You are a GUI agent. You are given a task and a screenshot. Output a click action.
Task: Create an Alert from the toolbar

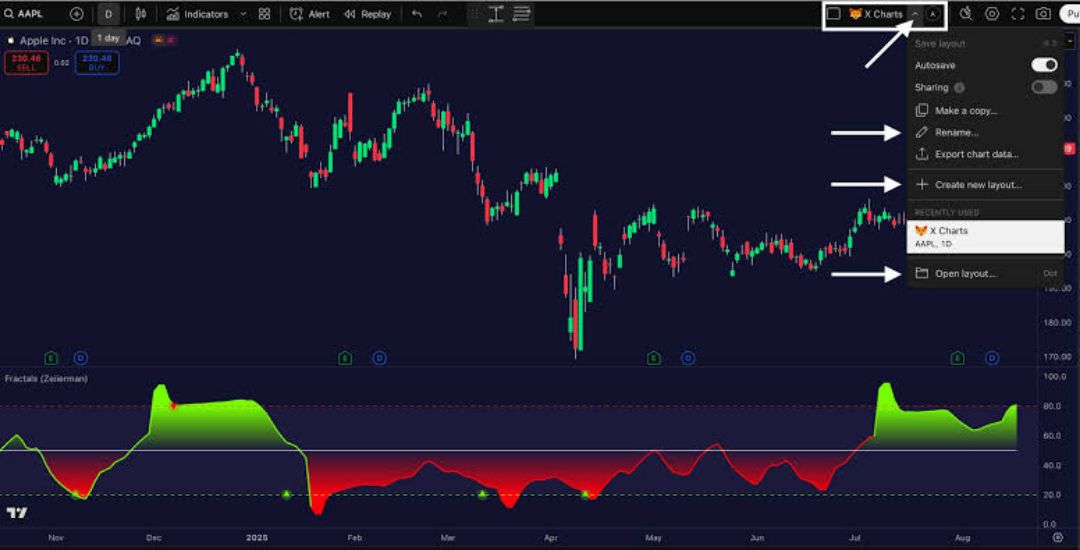coord(310,14)
